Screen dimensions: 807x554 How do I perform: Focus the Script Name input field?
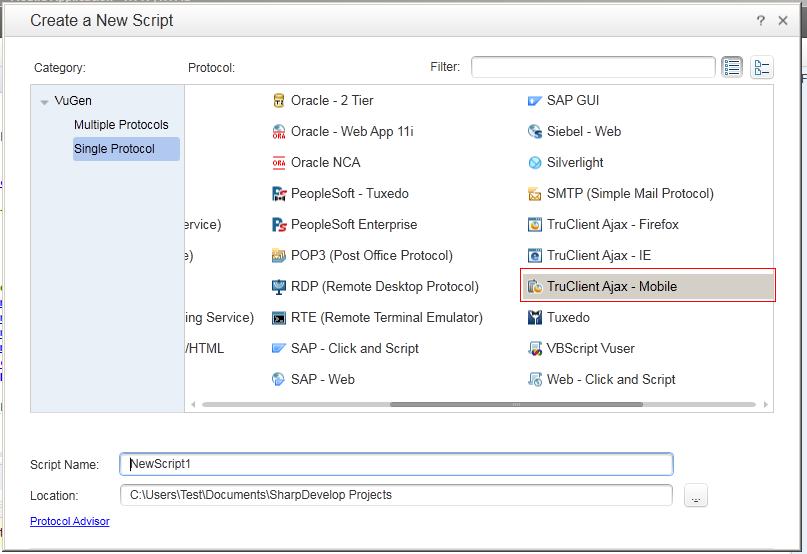396,464
